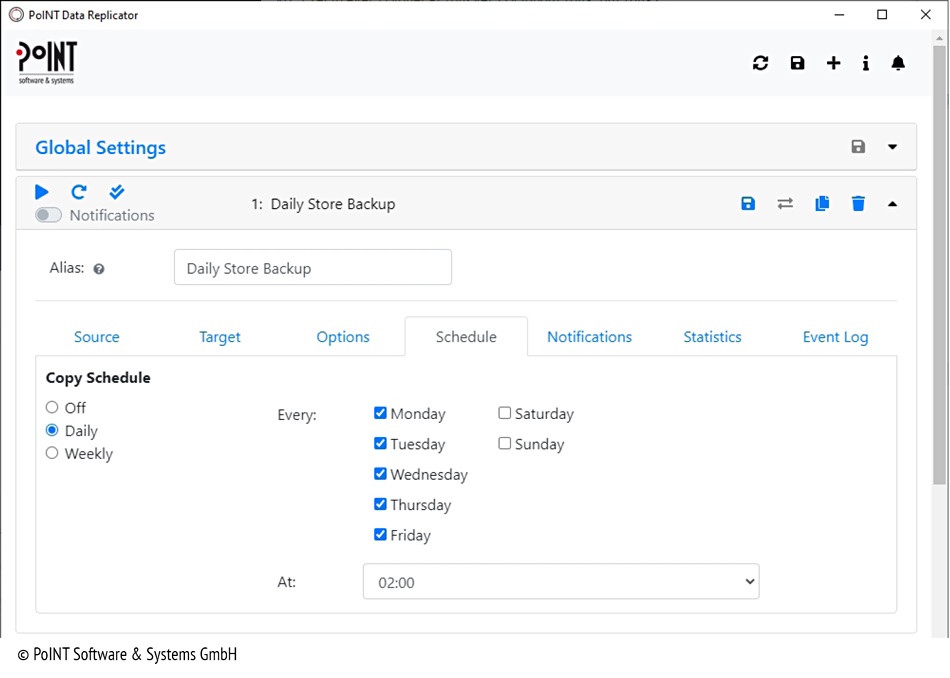
Task: Open notifications bell icon
Action: (898, 63)
